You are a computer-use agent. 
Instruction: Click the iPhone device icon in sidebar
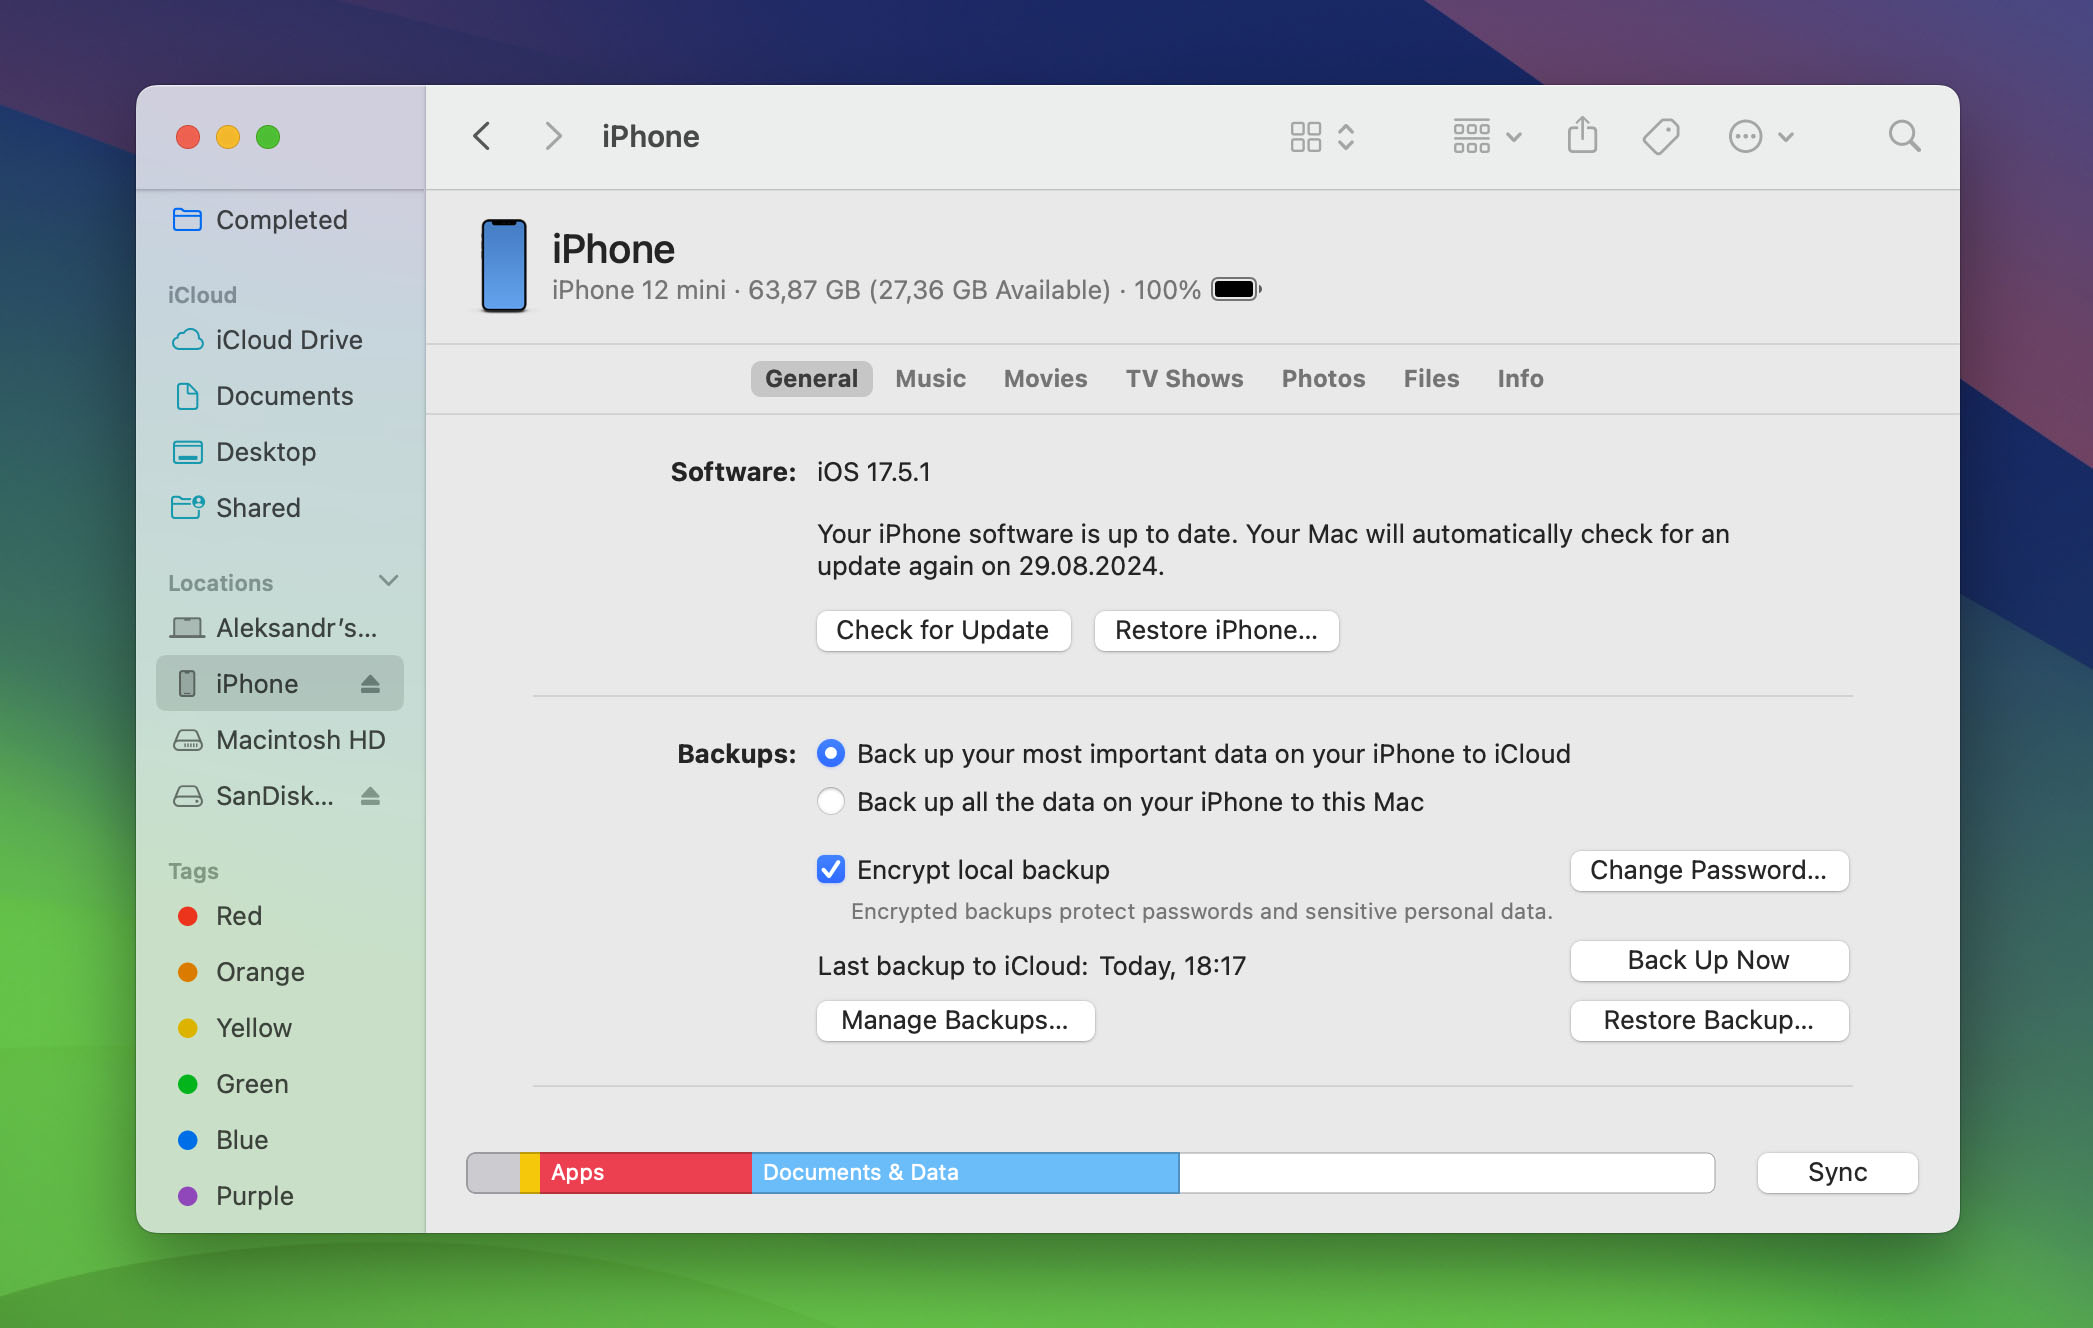(x=188, y=683)
